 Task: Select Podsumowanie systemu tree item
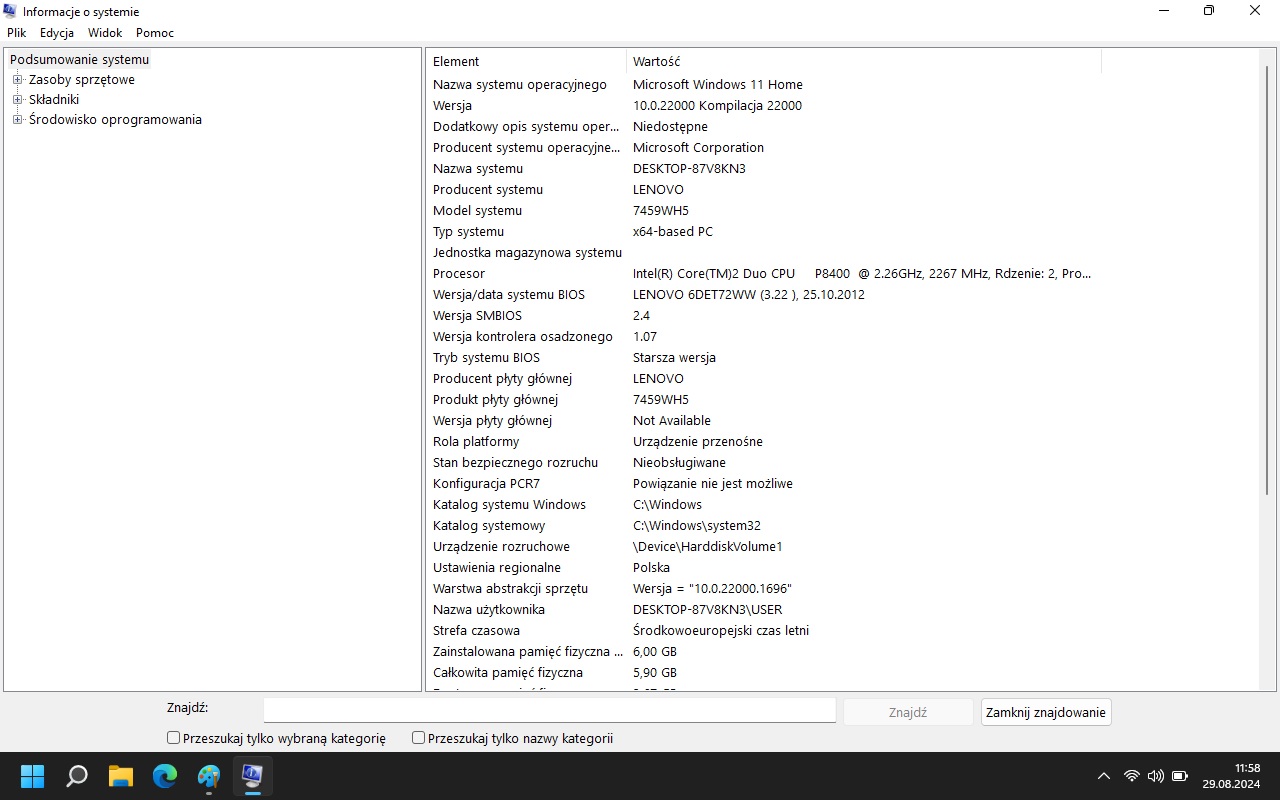click(x=79, y=60)
